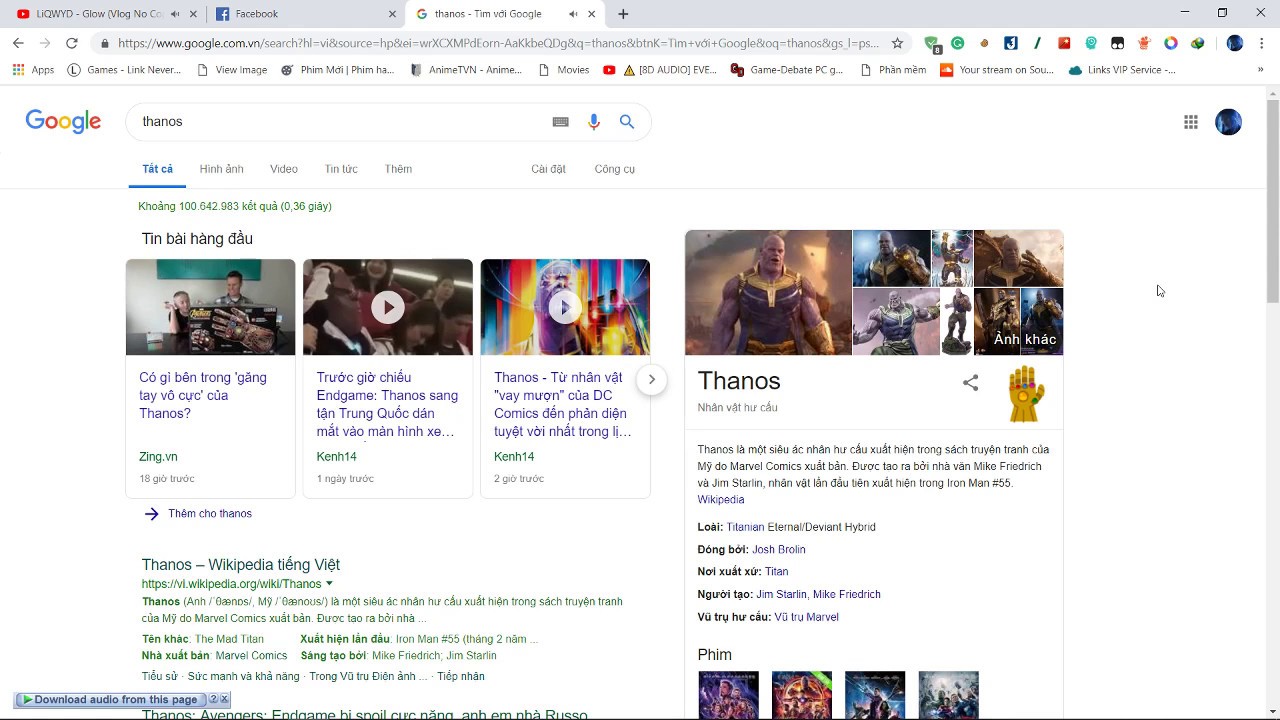Open Cài đặt search settings
The image size is (1280, 720).
click(548, 169)
